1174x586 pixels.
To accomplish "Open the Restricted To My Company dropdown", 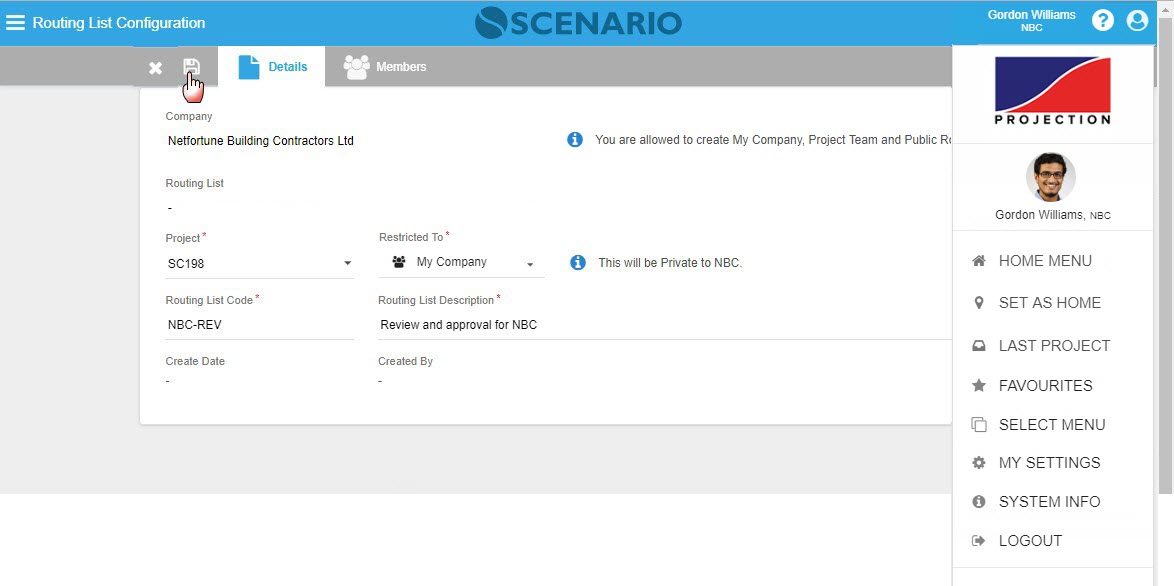I will coord(530,264).
